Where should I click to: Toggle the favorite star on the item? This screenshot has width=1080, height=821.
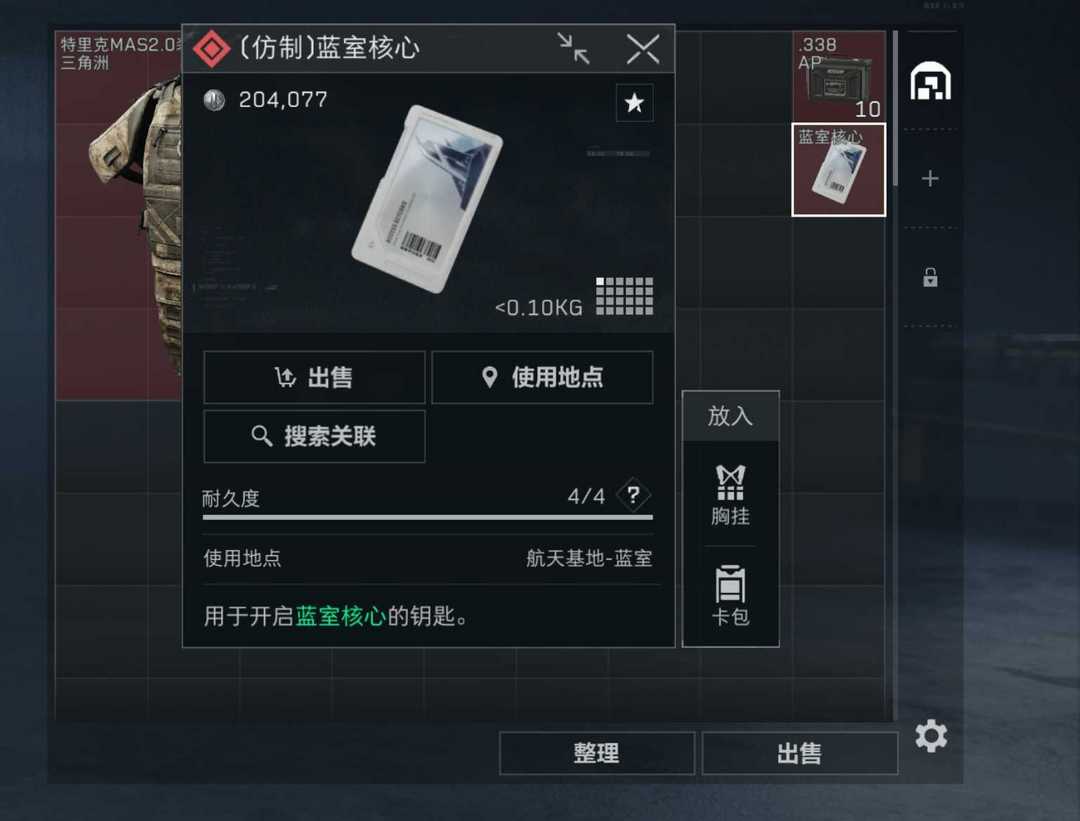pos(634,103)
